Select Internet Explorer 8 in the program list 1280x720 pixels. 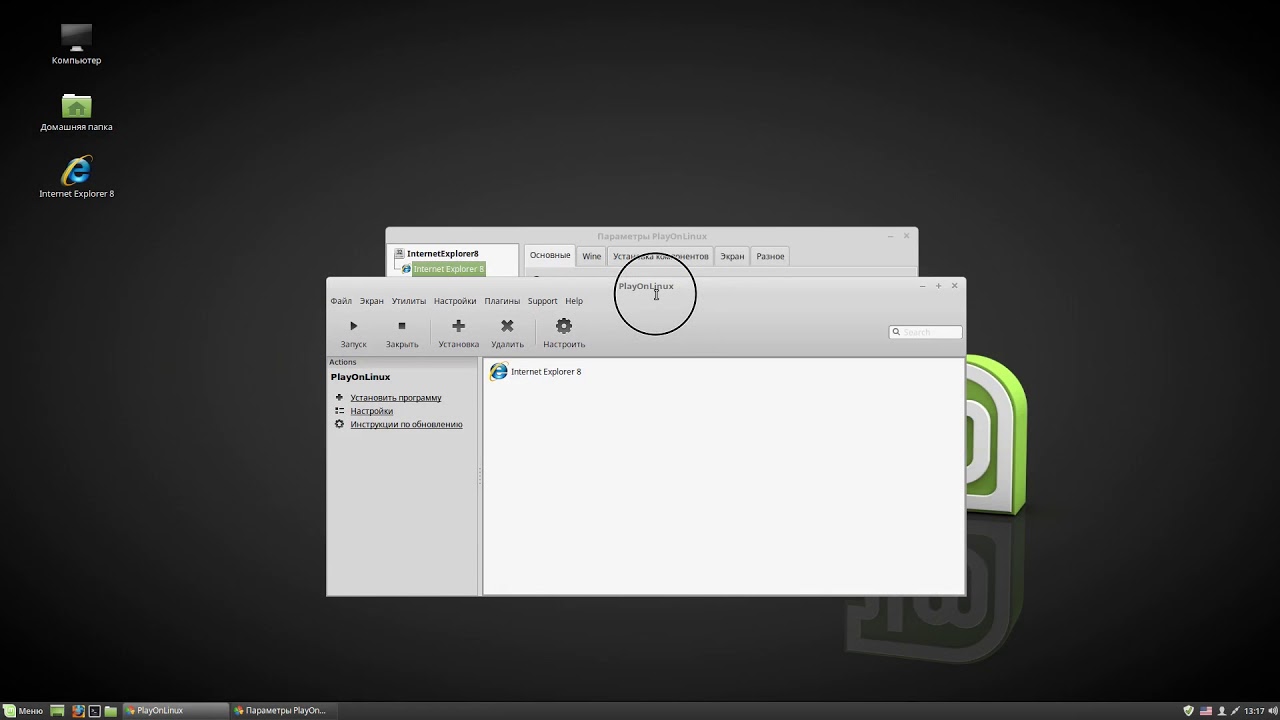point(535,372)
